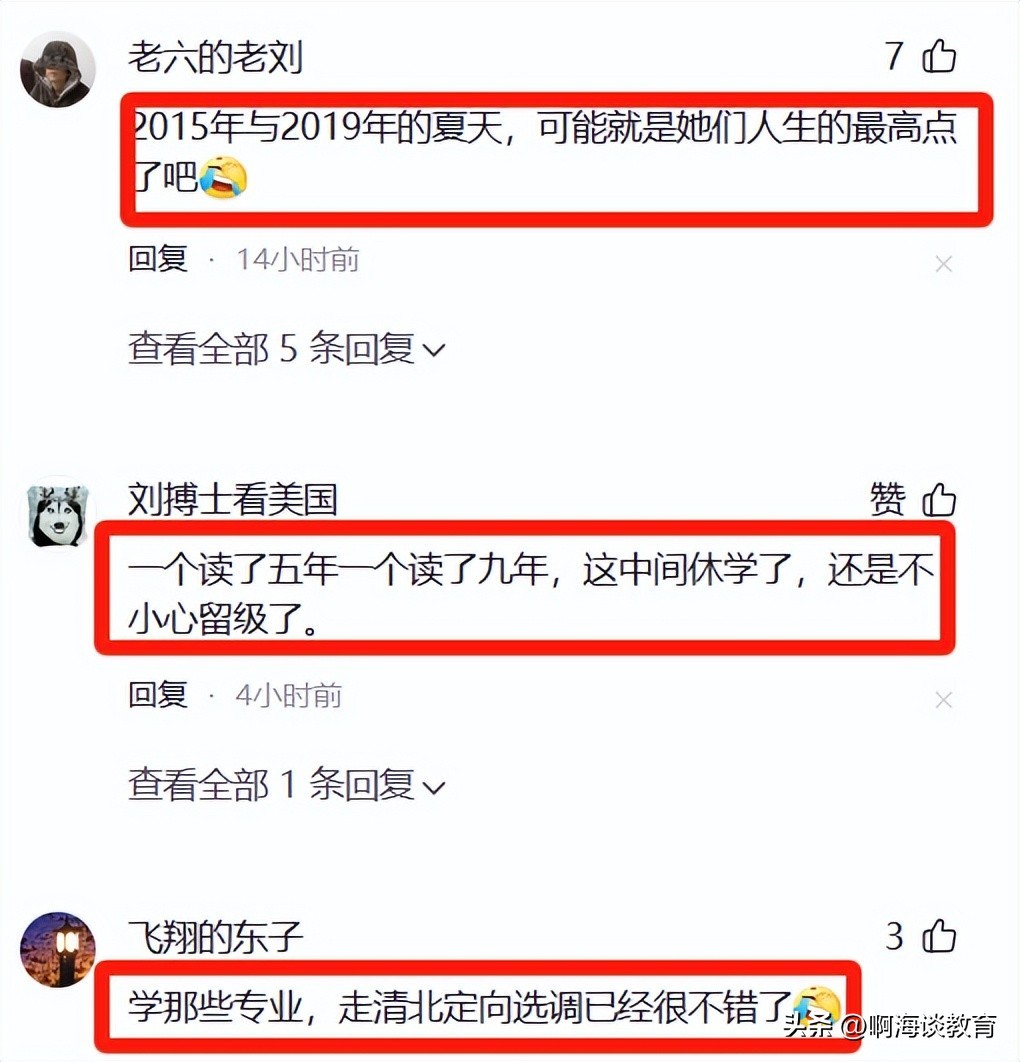Open 老六的老刘's profile avatar
Image resolution: width=1020 pixels, height=1062 pixels.
[x=58, y=69]
